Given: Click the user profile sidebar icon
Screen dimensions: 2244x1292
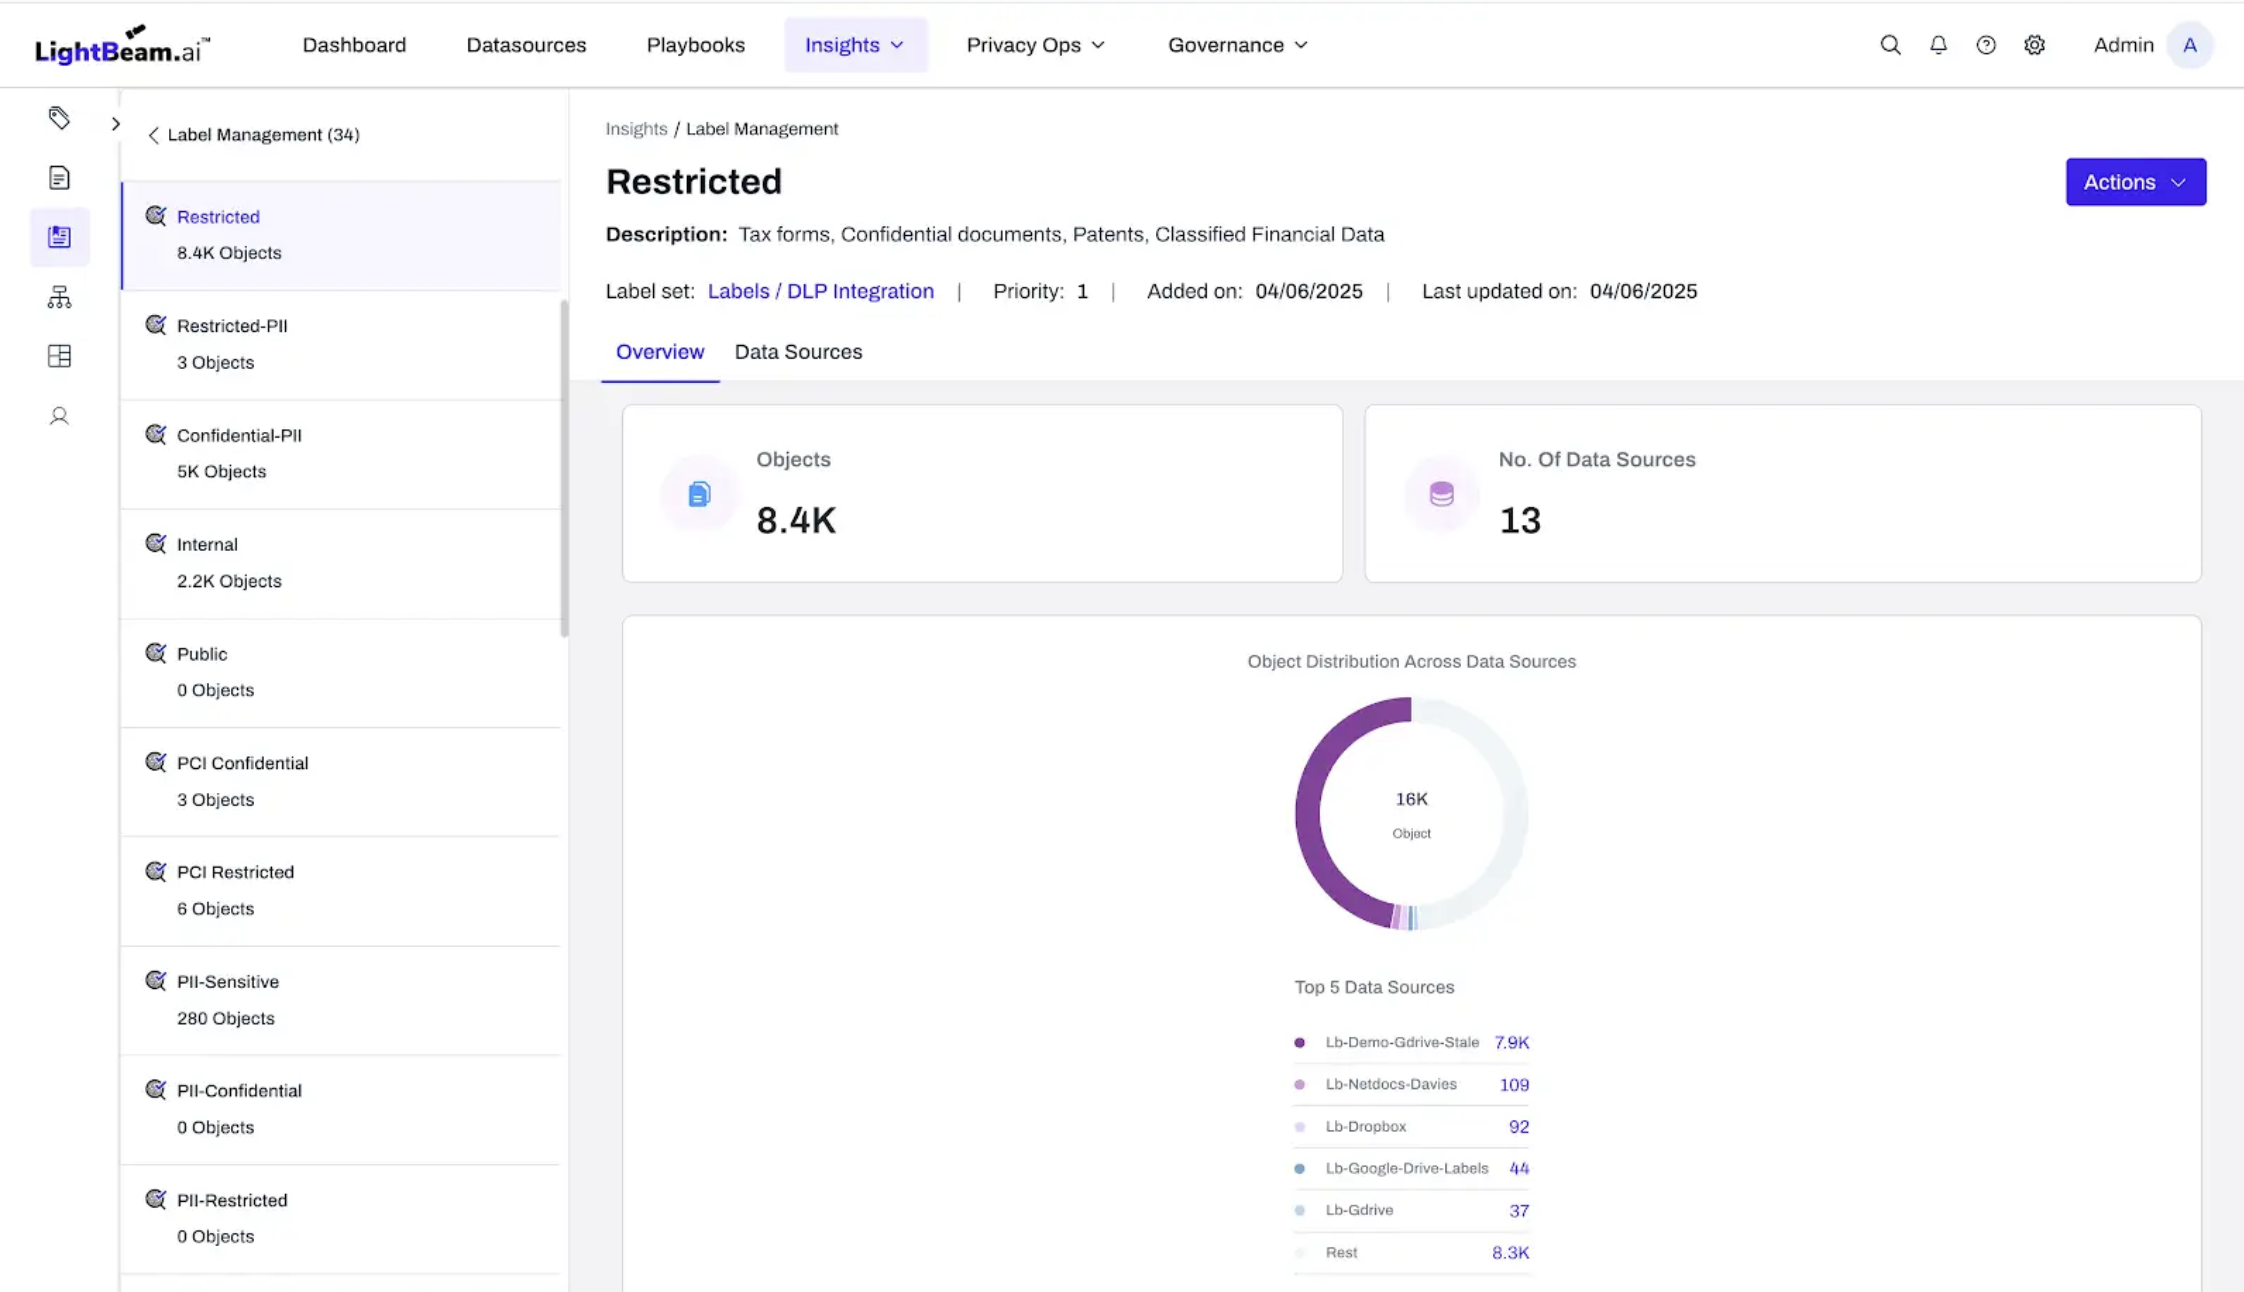Looking at the screenshot, I should click(59, 416).
